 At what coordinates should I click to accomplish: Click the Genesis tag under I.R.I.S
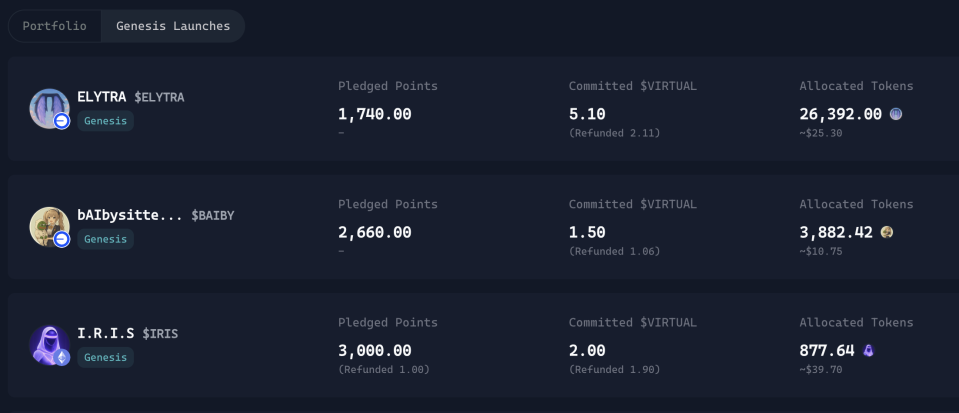click(x=105, y=357)
